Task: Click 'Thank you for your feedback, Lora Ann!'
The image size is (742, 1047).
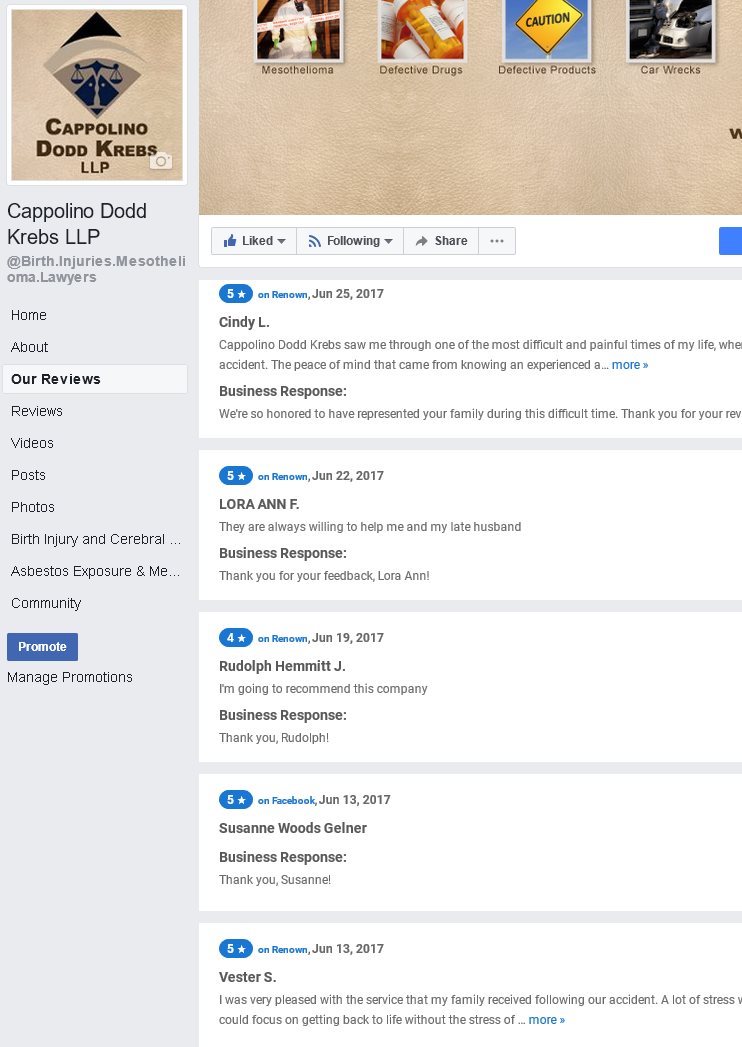Action: 324,576
